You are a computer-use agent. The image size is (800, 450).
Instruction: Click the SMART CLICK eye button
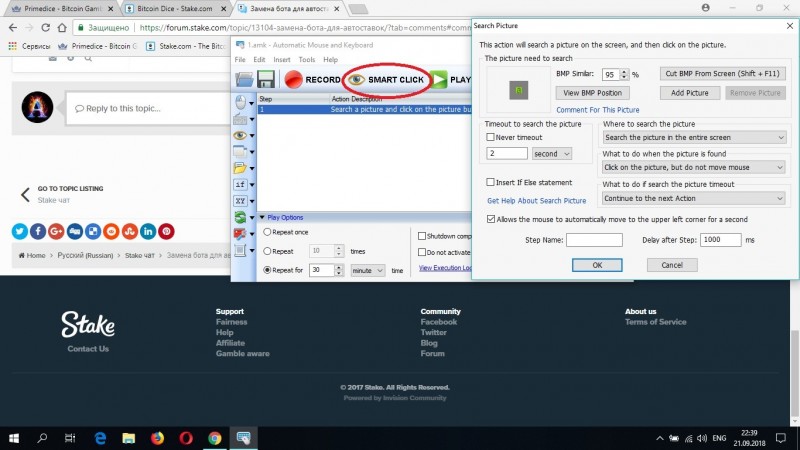pos(386,80)
